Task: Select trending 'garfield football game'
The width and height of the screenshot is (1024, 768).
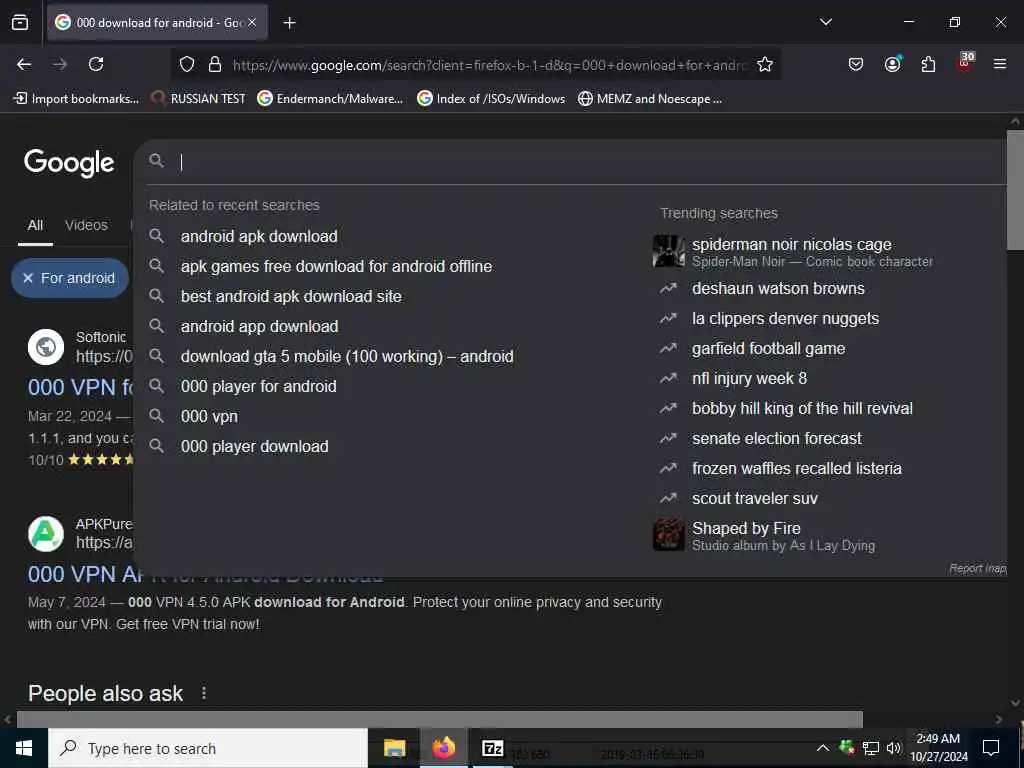Action: pos(768,349)
